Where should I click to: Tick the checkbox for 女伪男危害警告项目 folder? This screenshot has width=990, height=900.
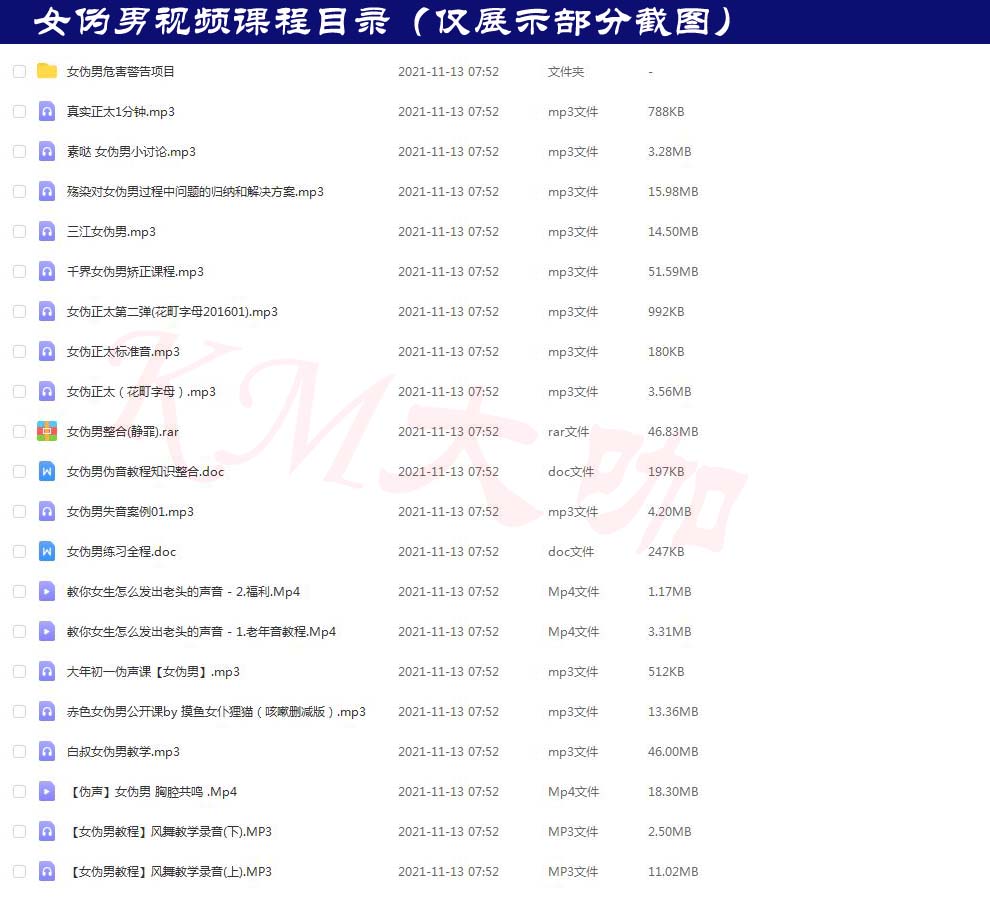tap(19, 71)
